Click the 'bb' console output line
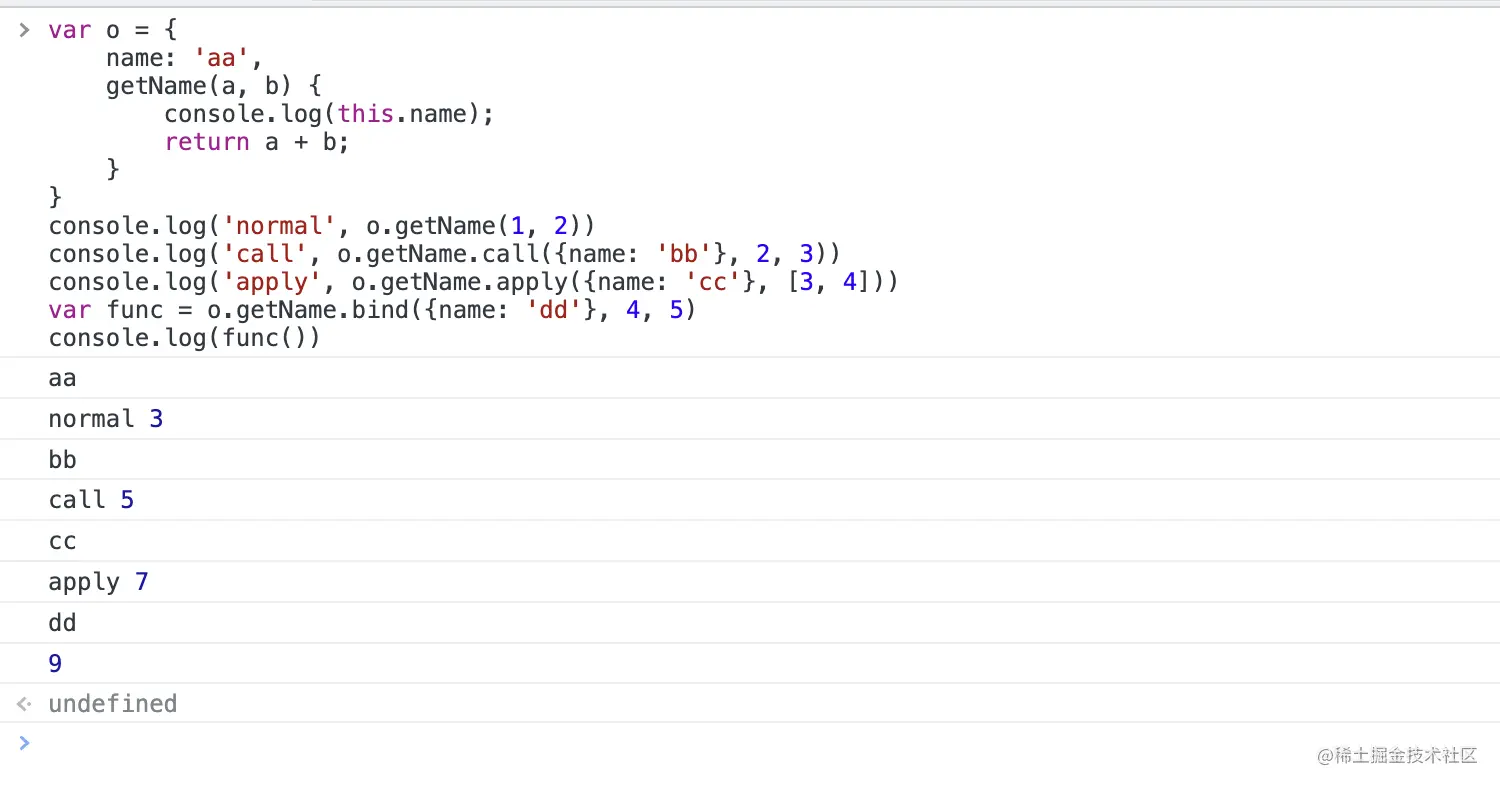The width and height of the screenshot is (1500, 788). (750, 460)
